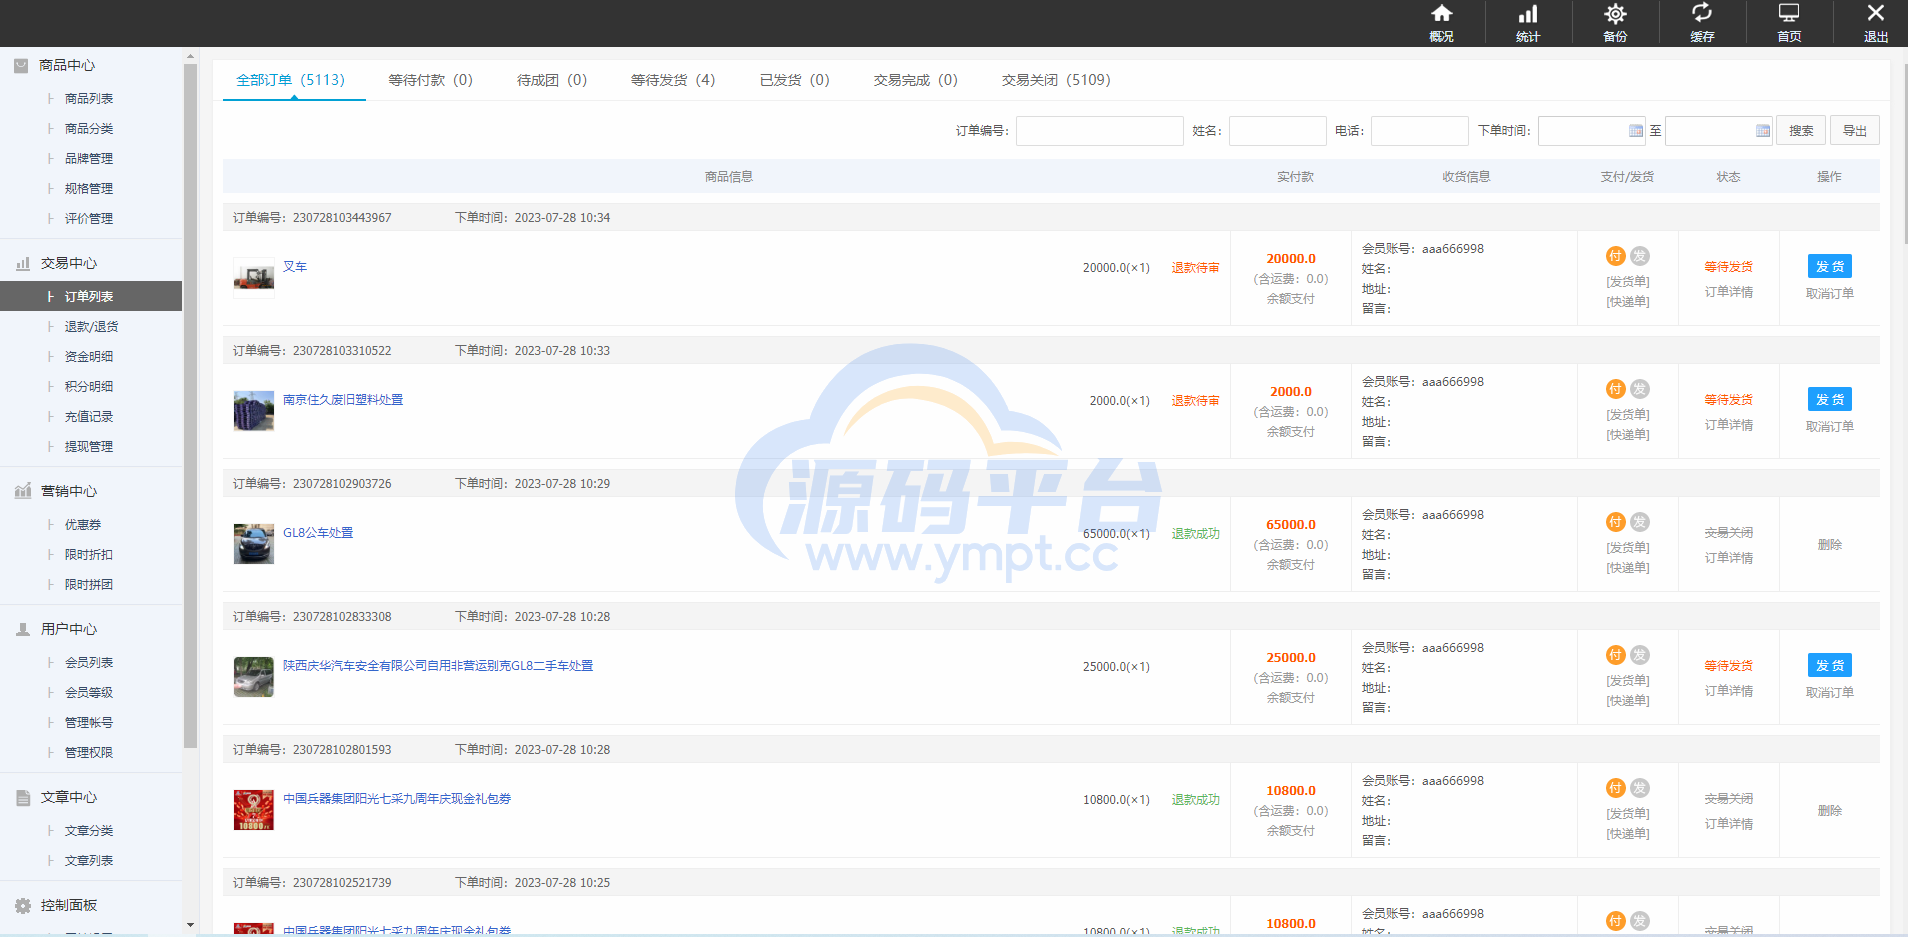This screenshot has width=1908, height=937.
Task: Open 提现管理 in sidebar
Action: pyautogui.click(x=89, y=447)
